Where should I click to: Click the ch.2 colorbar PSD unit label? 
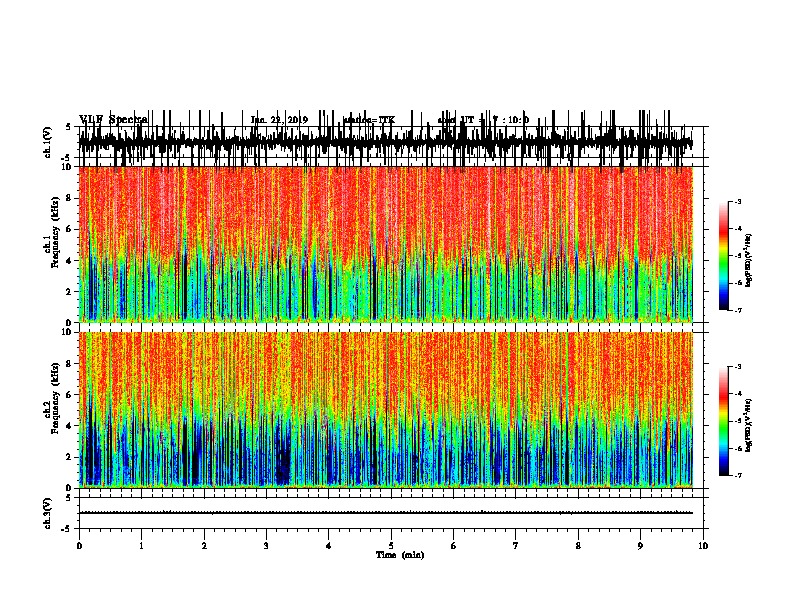(x=749, y=426)
